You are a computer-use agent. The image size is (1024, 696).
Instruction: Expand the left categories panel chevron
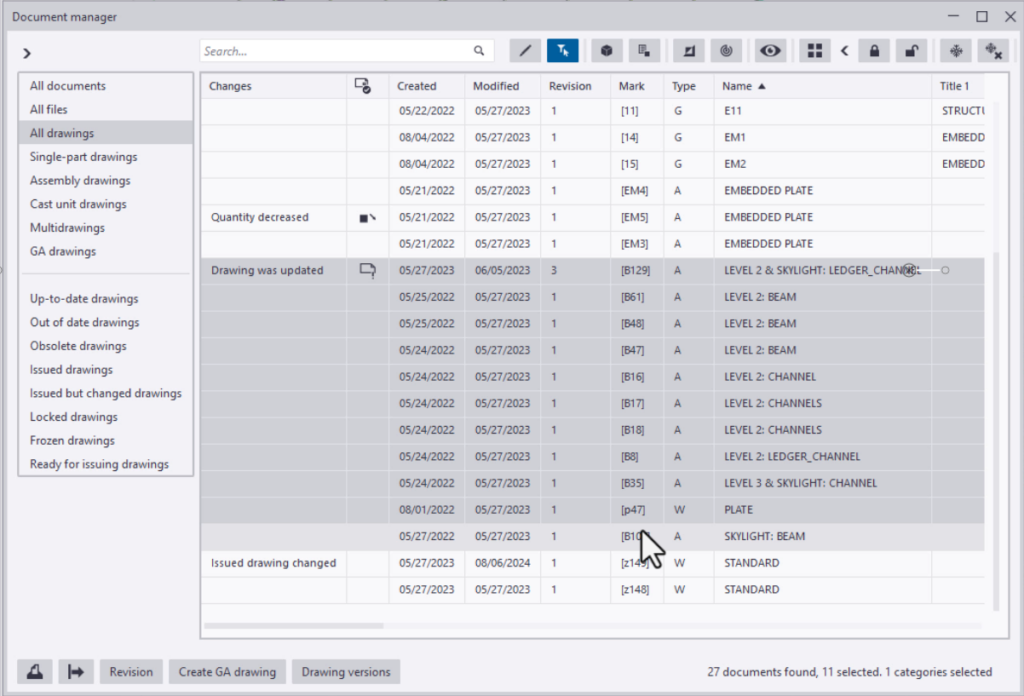click(27, 53)
